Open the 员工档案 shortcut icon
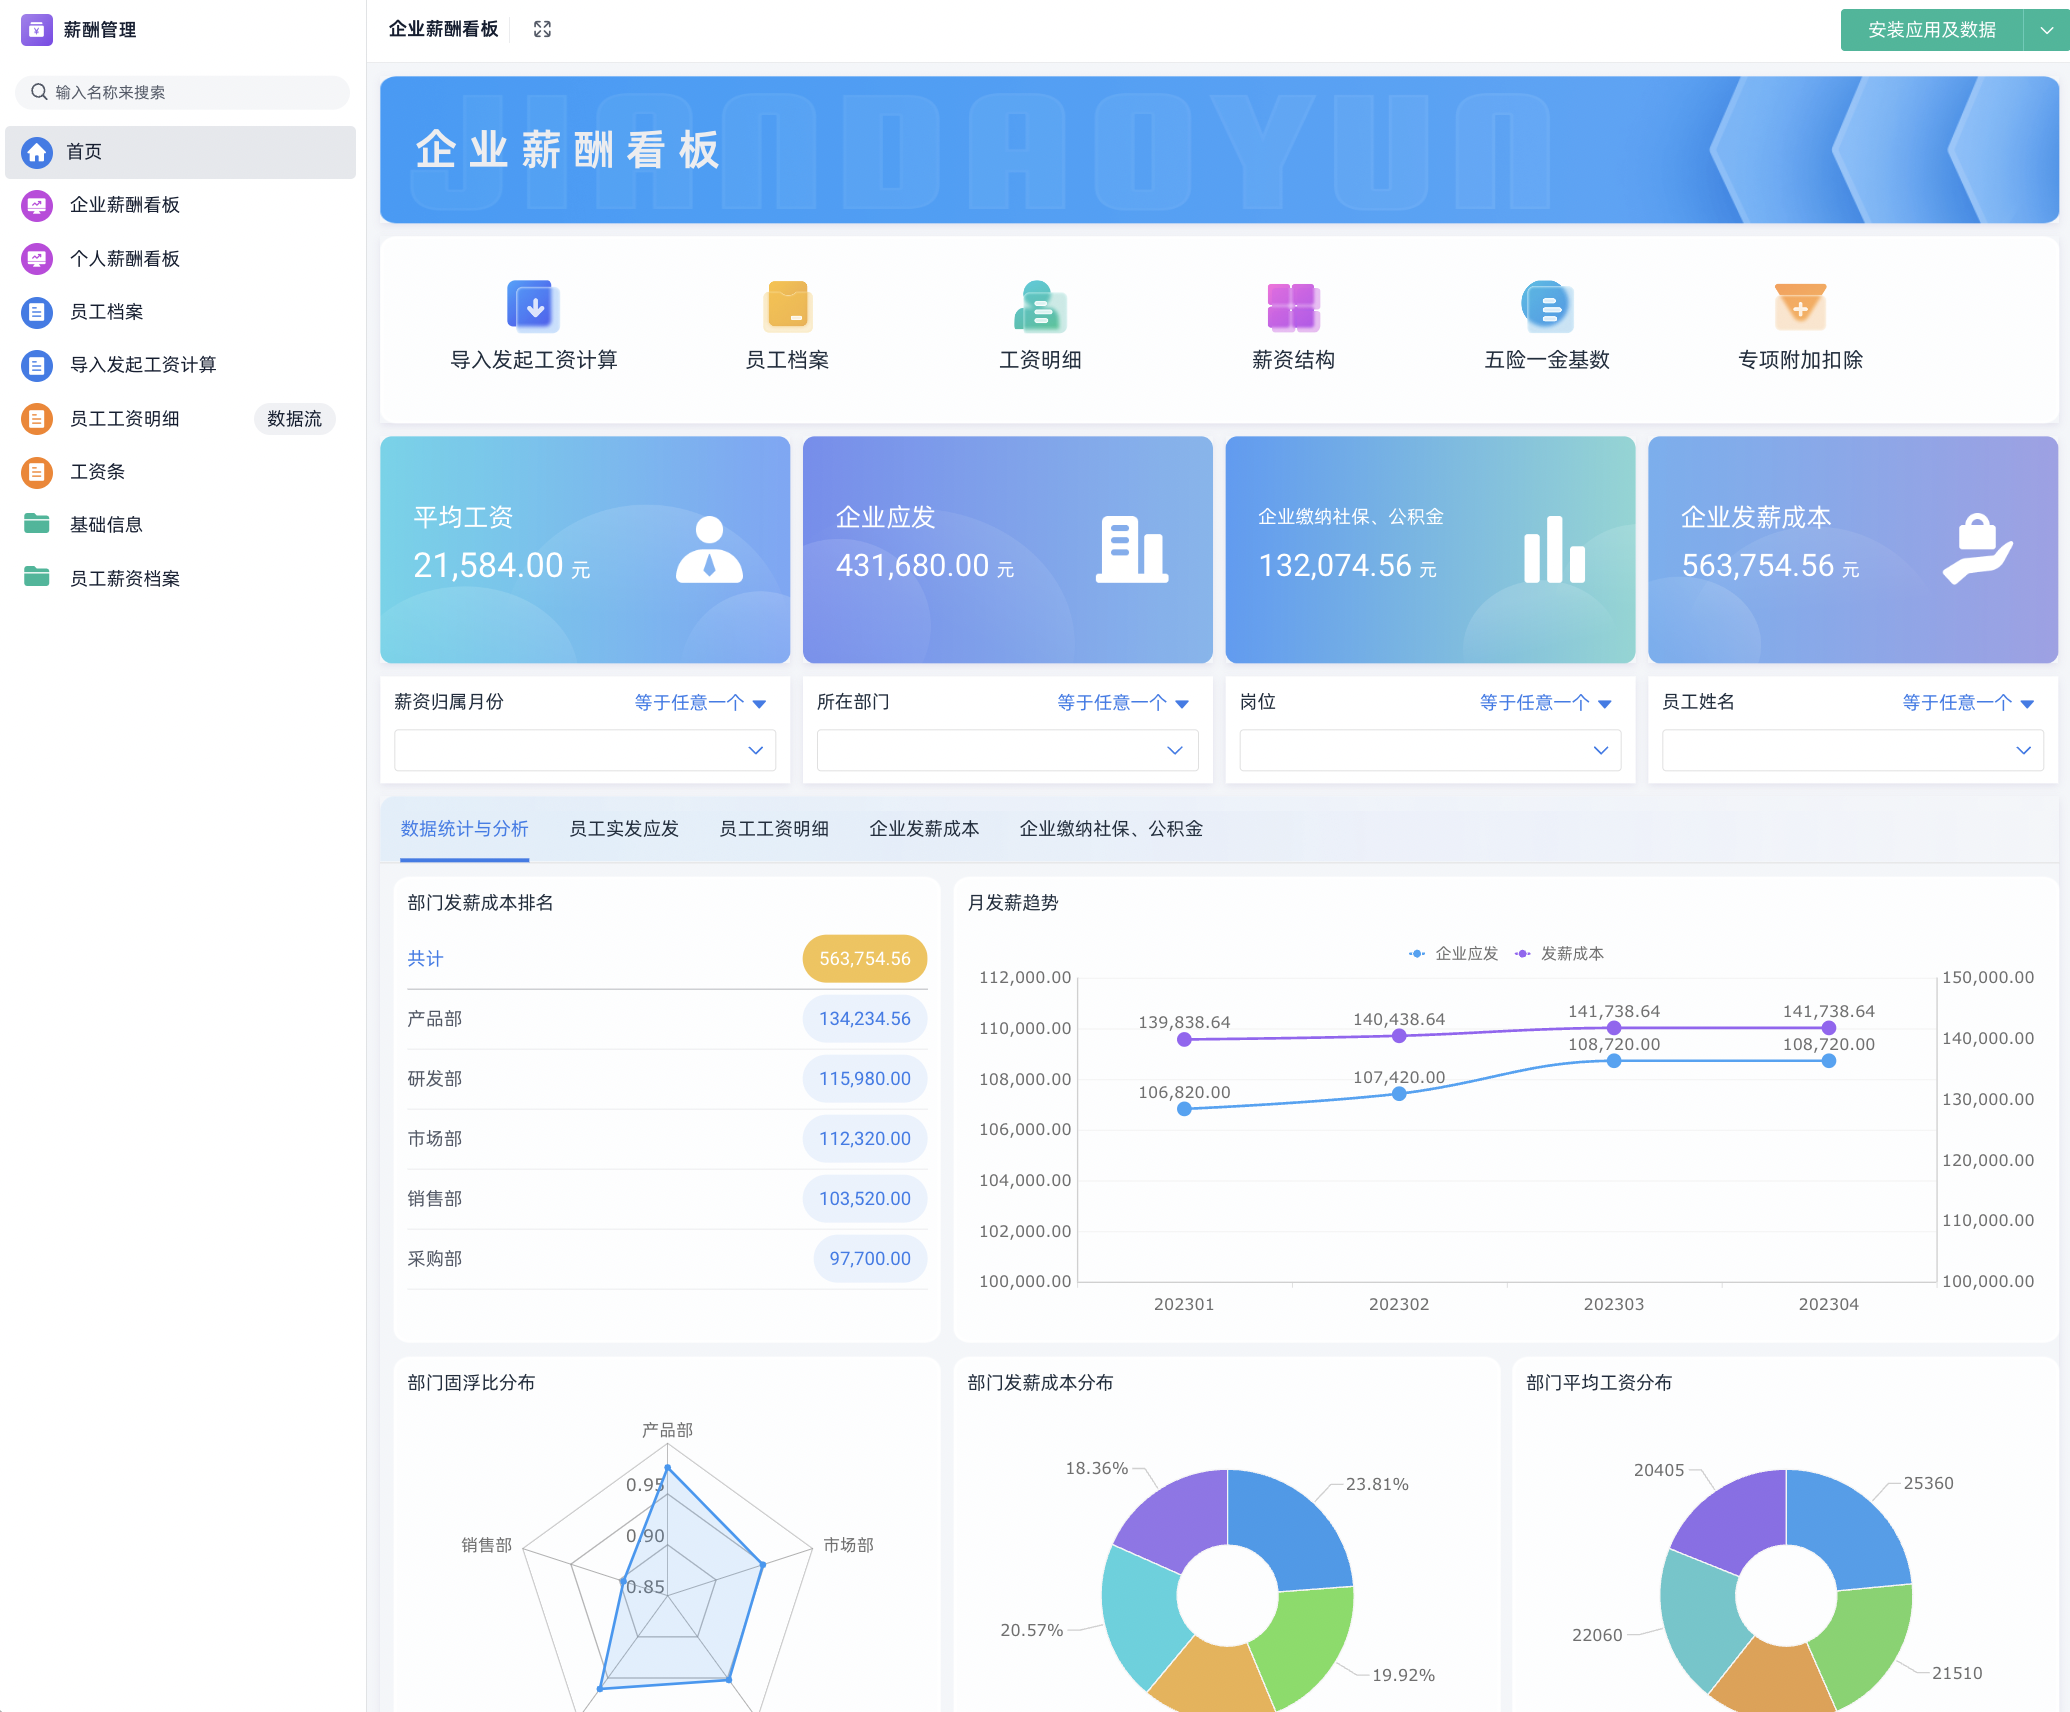Viewport: 2070px width, 1712px height. (787, 306)
